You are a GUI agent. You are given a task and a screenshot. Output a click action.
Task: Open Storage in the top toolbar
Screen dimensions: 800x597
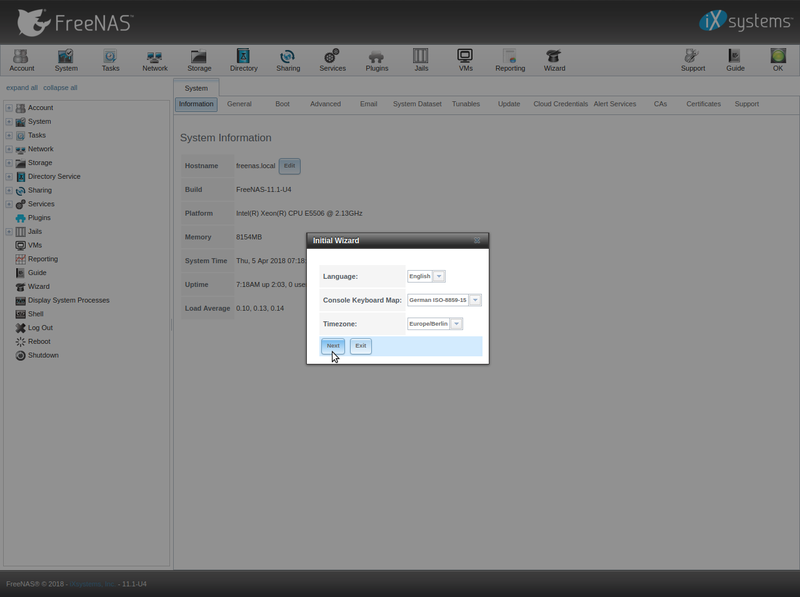click(199, 60)
